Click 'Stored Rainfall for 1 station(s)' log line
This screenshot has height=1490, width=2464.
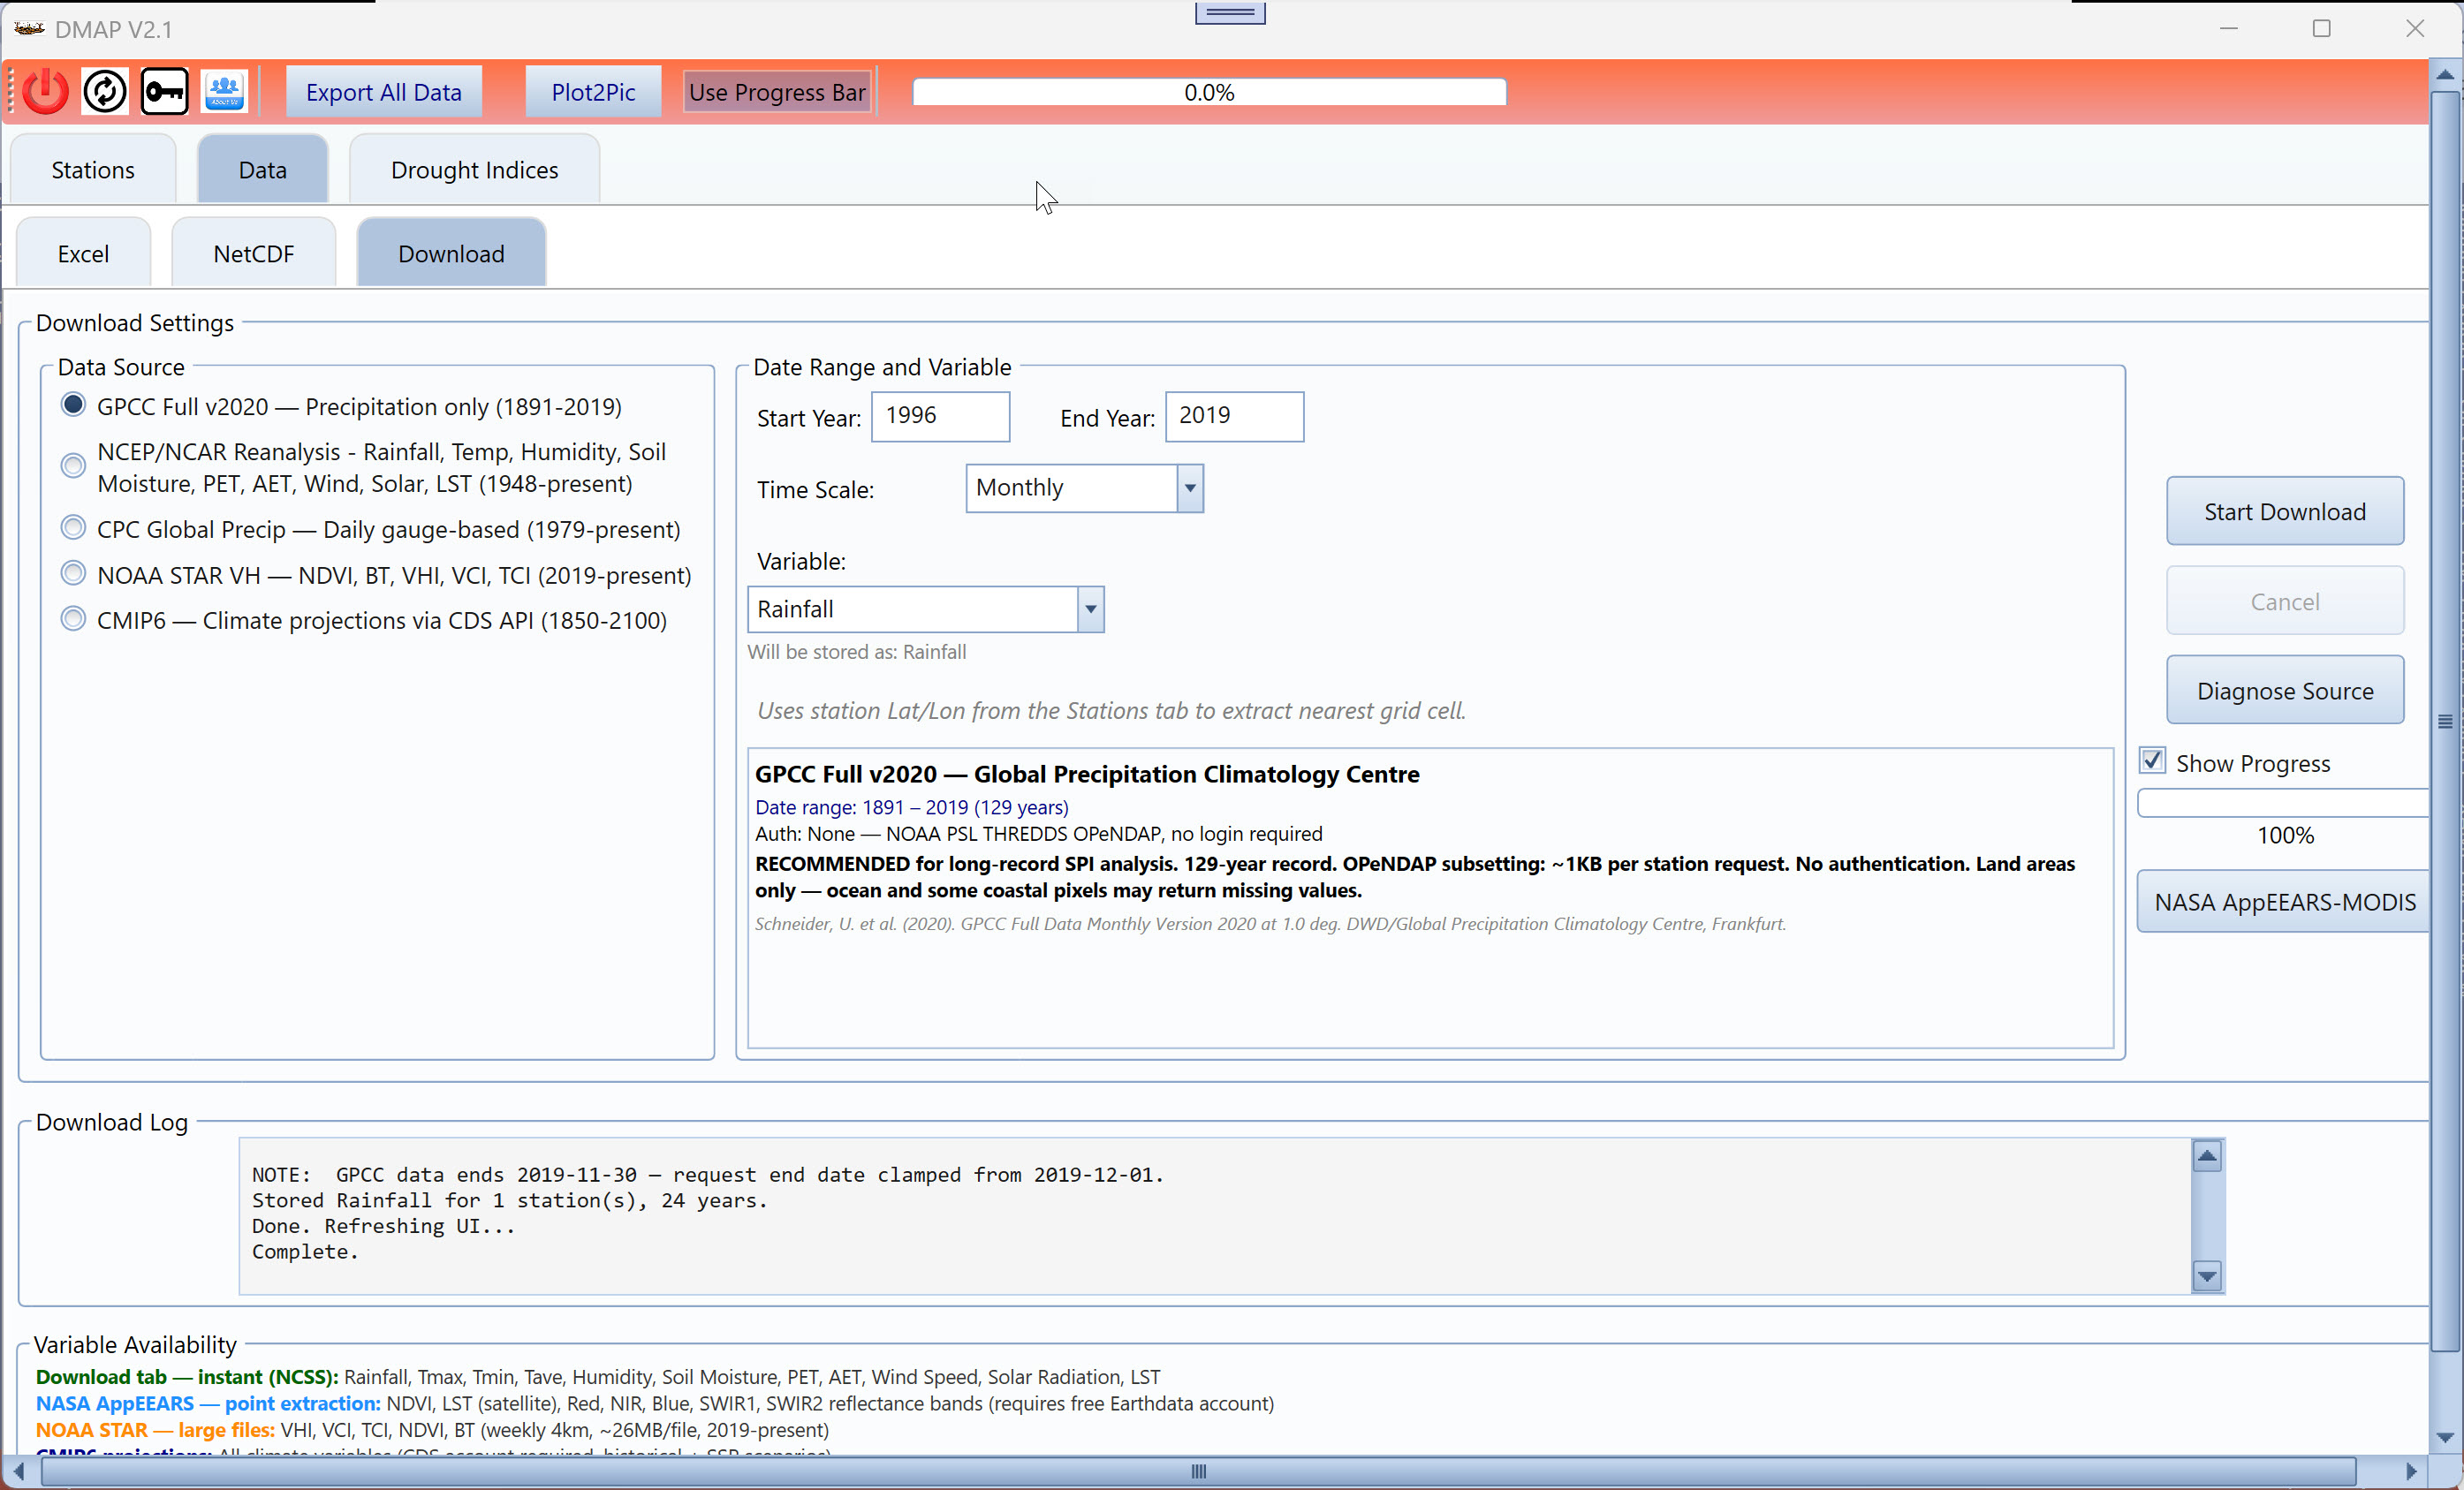(x=510, y=1200)
